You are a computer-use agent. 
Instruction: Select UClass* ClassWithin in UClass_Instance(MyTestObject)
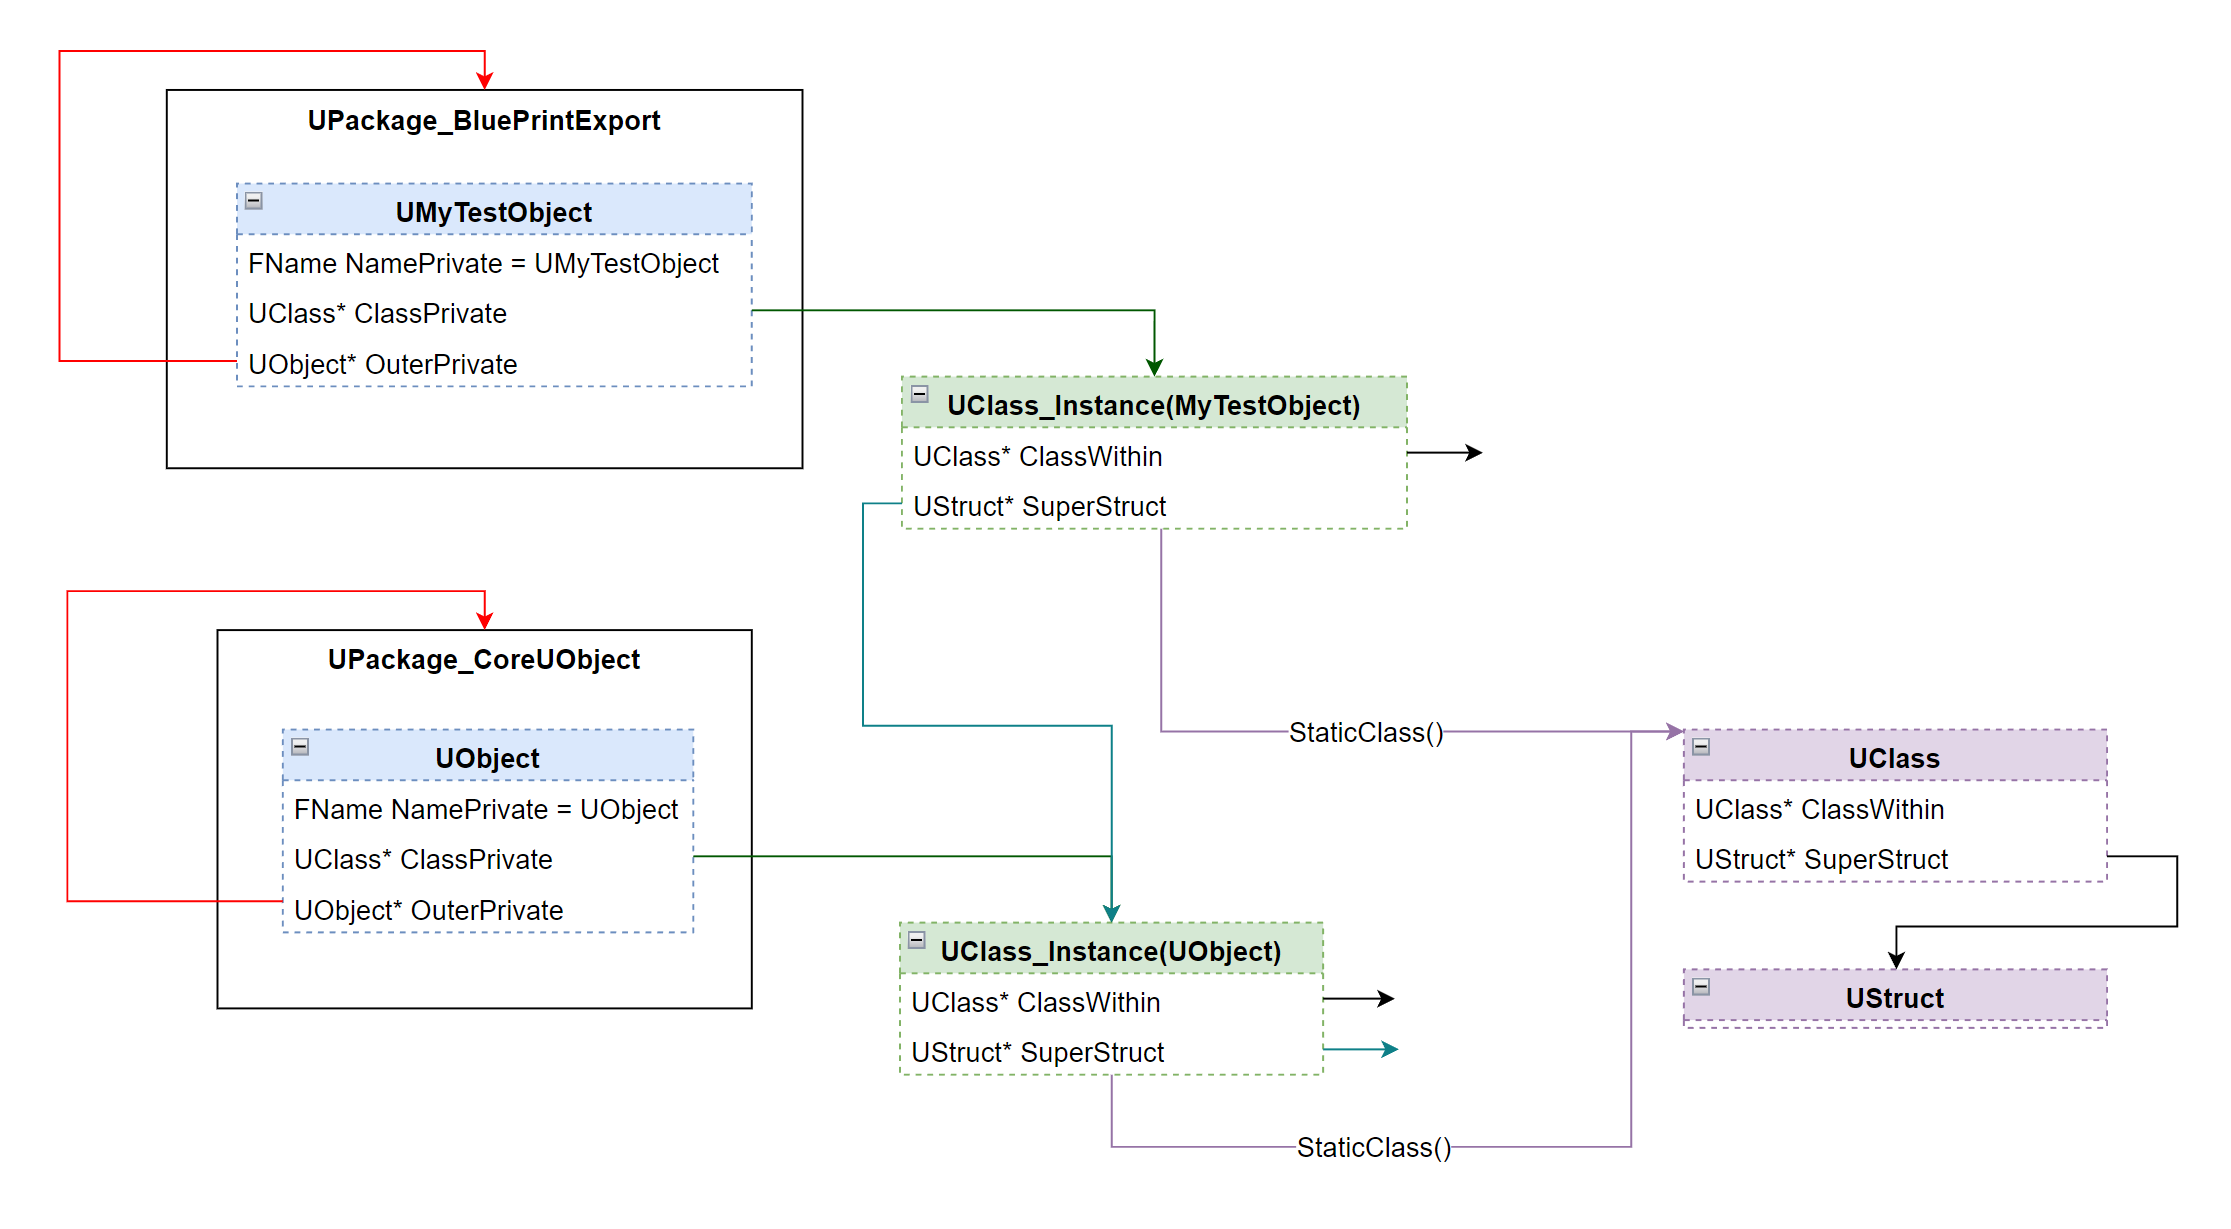[x=1037, y=457]
